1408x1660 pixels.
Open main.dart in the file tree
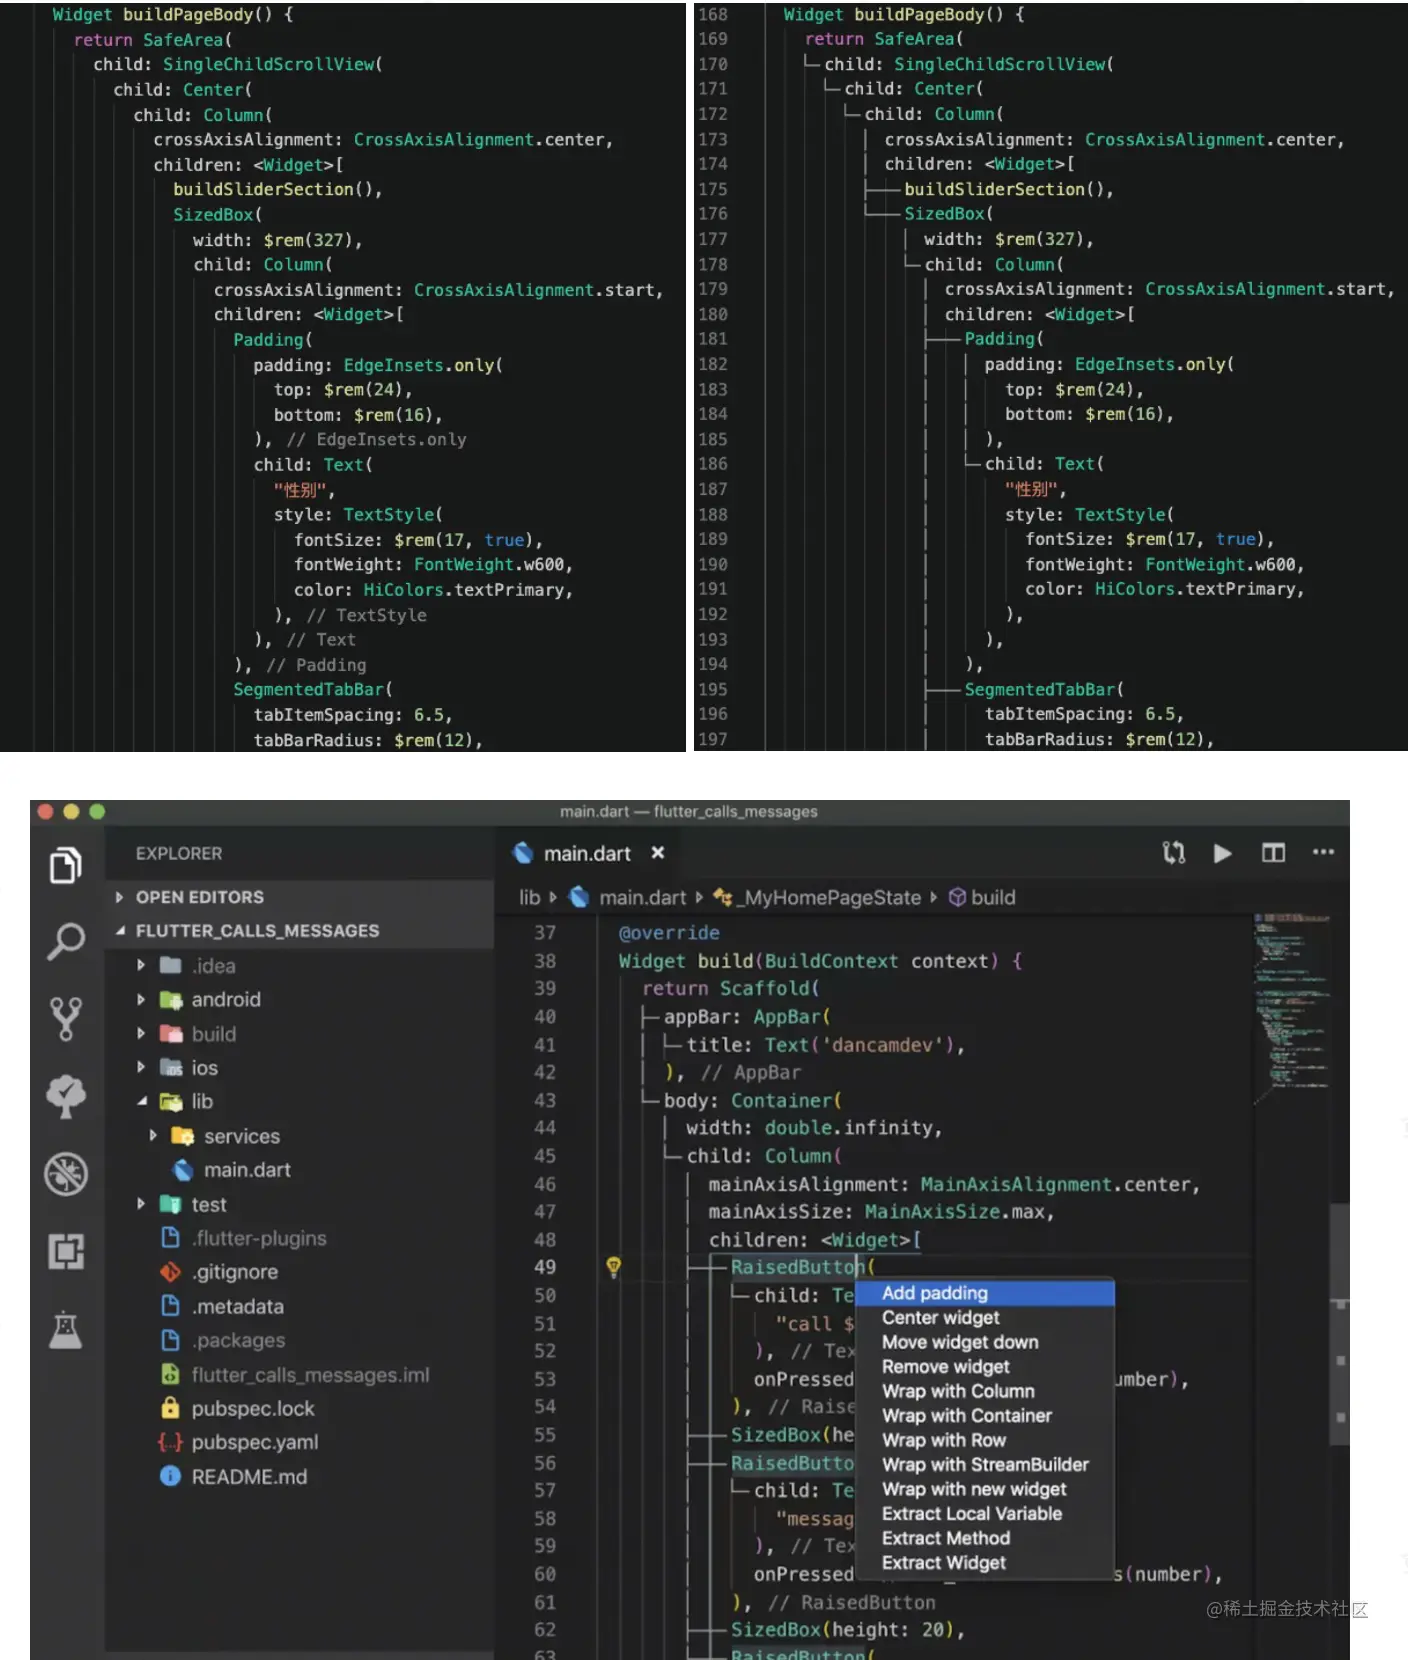coord(247,1170)
